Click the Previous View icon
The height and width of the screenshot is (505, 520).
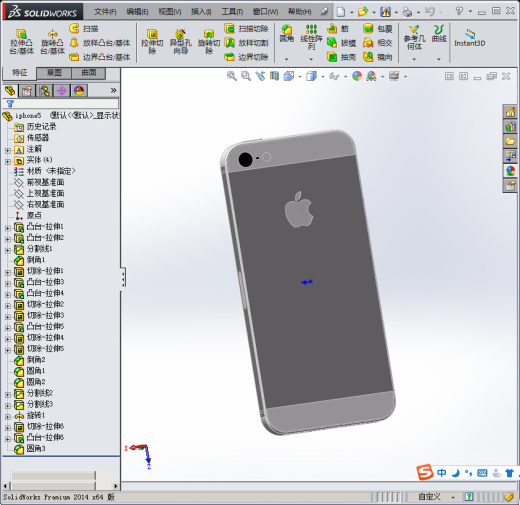(260, 76)
